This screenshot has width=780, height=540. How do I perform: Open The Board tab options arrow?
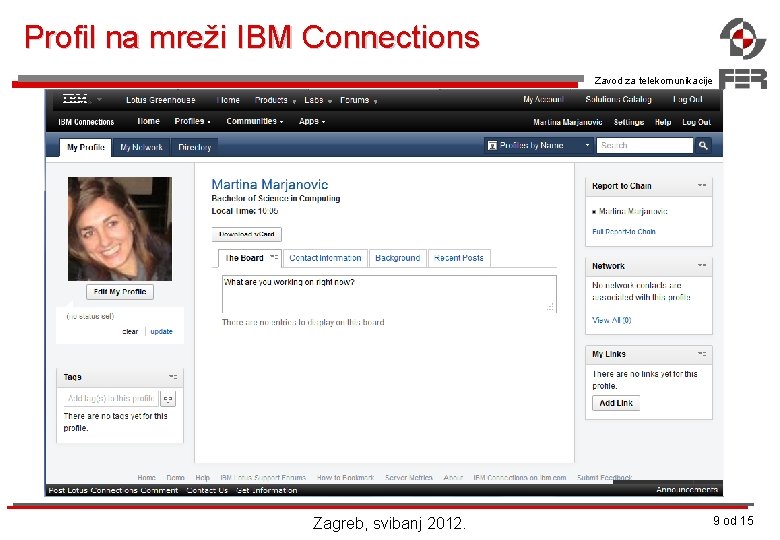[274, 258]
